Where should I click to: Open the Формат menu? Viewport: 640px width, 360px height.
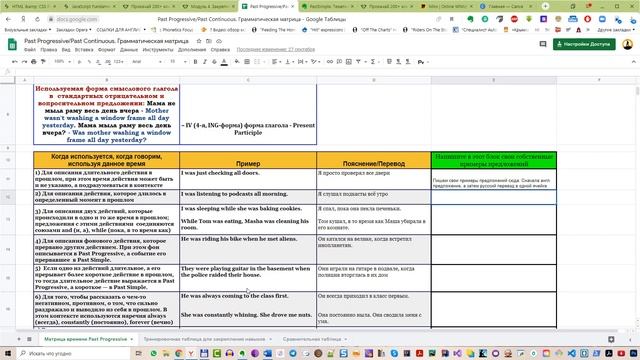(x=107, y=49)
